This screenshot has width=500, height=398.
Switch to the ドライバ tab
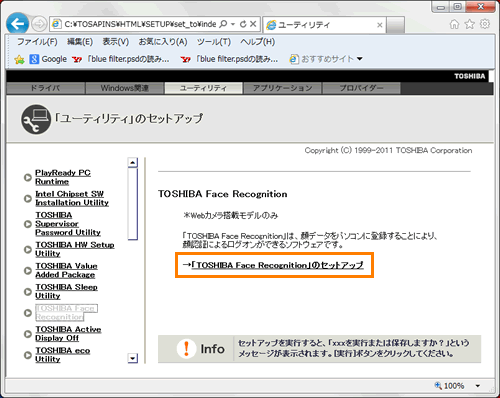(x=45, y=88)
